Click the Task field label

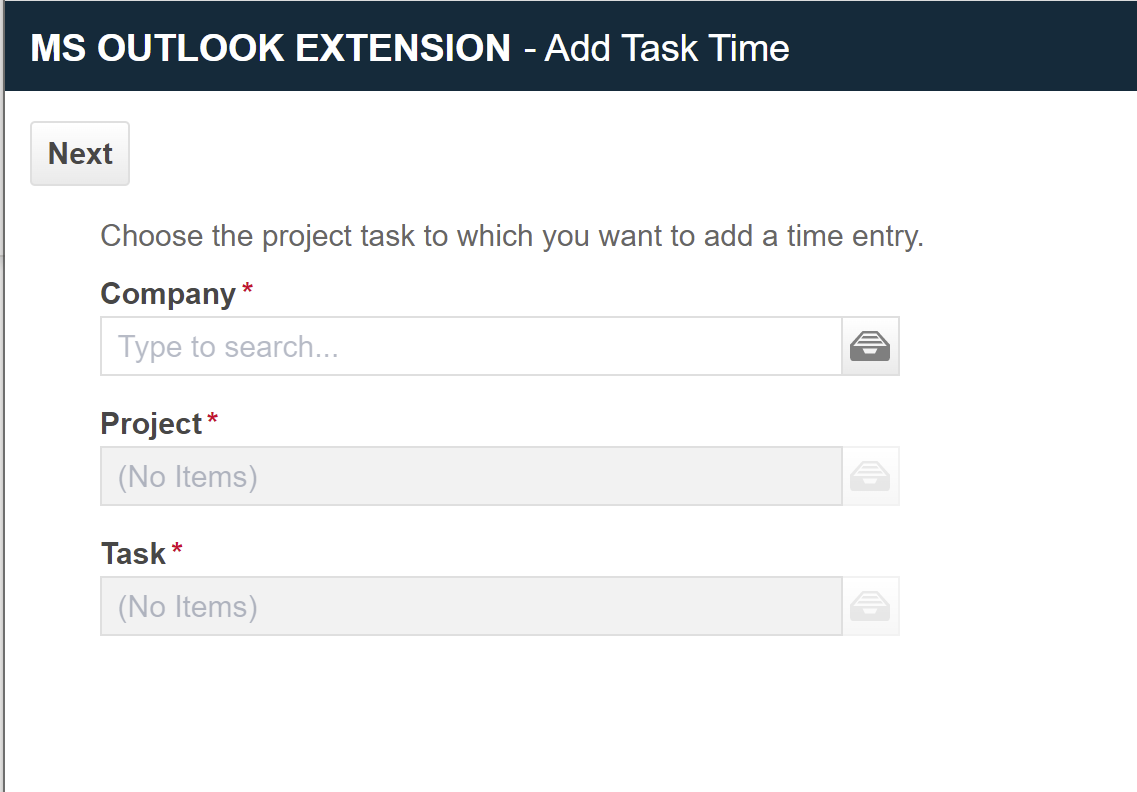coord(133,553)
